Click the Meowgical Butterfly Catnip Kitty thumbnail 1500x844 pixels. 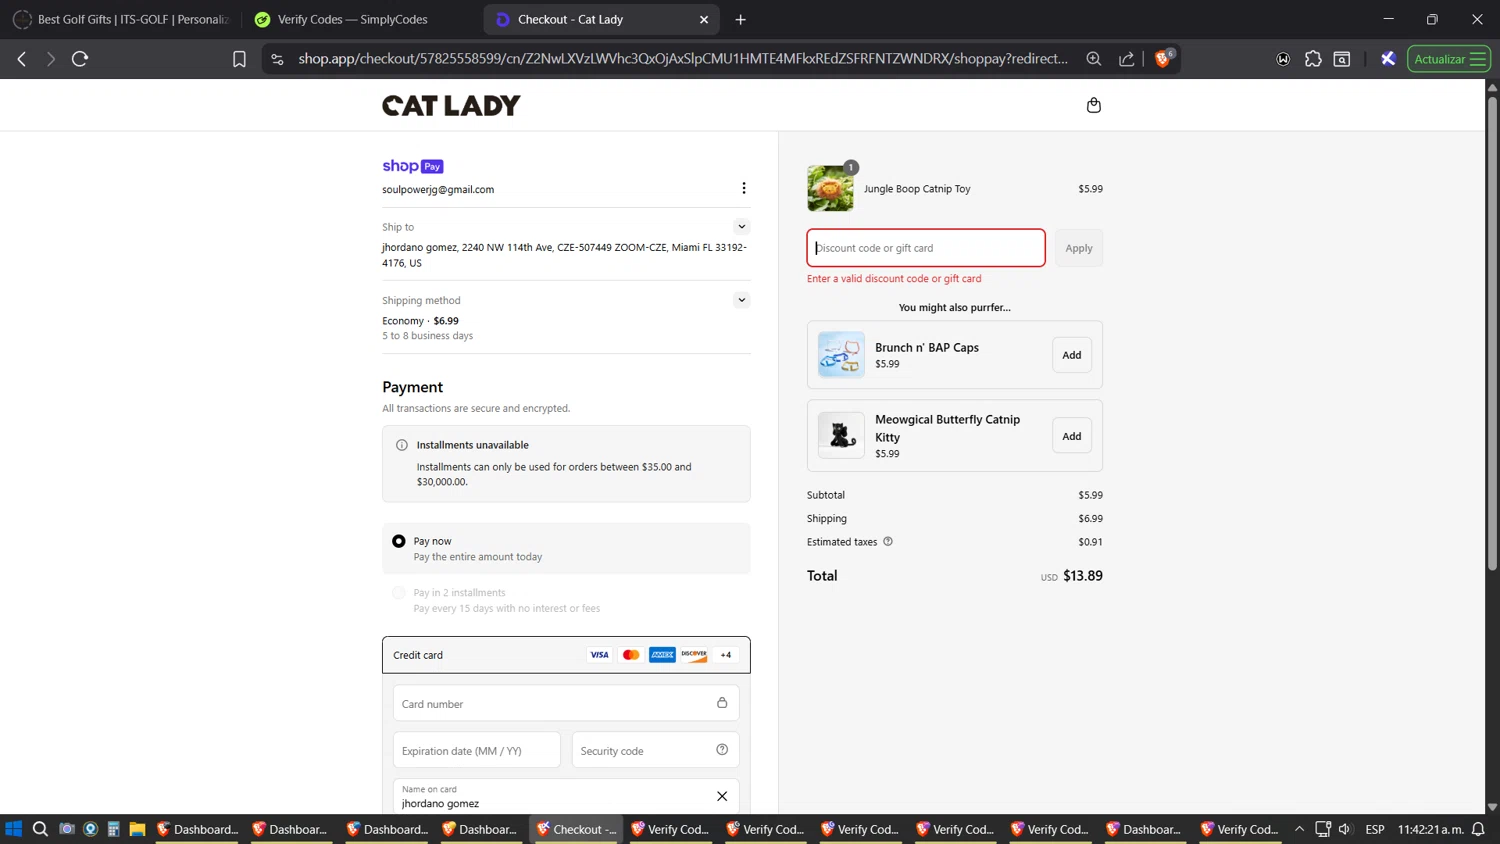coord(841,436)
